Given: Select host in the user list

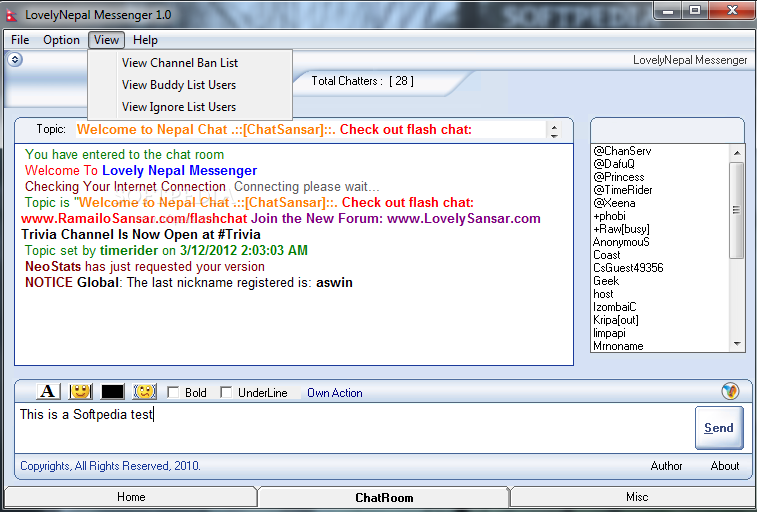Looking at the screenshot, I should [603, 294].
